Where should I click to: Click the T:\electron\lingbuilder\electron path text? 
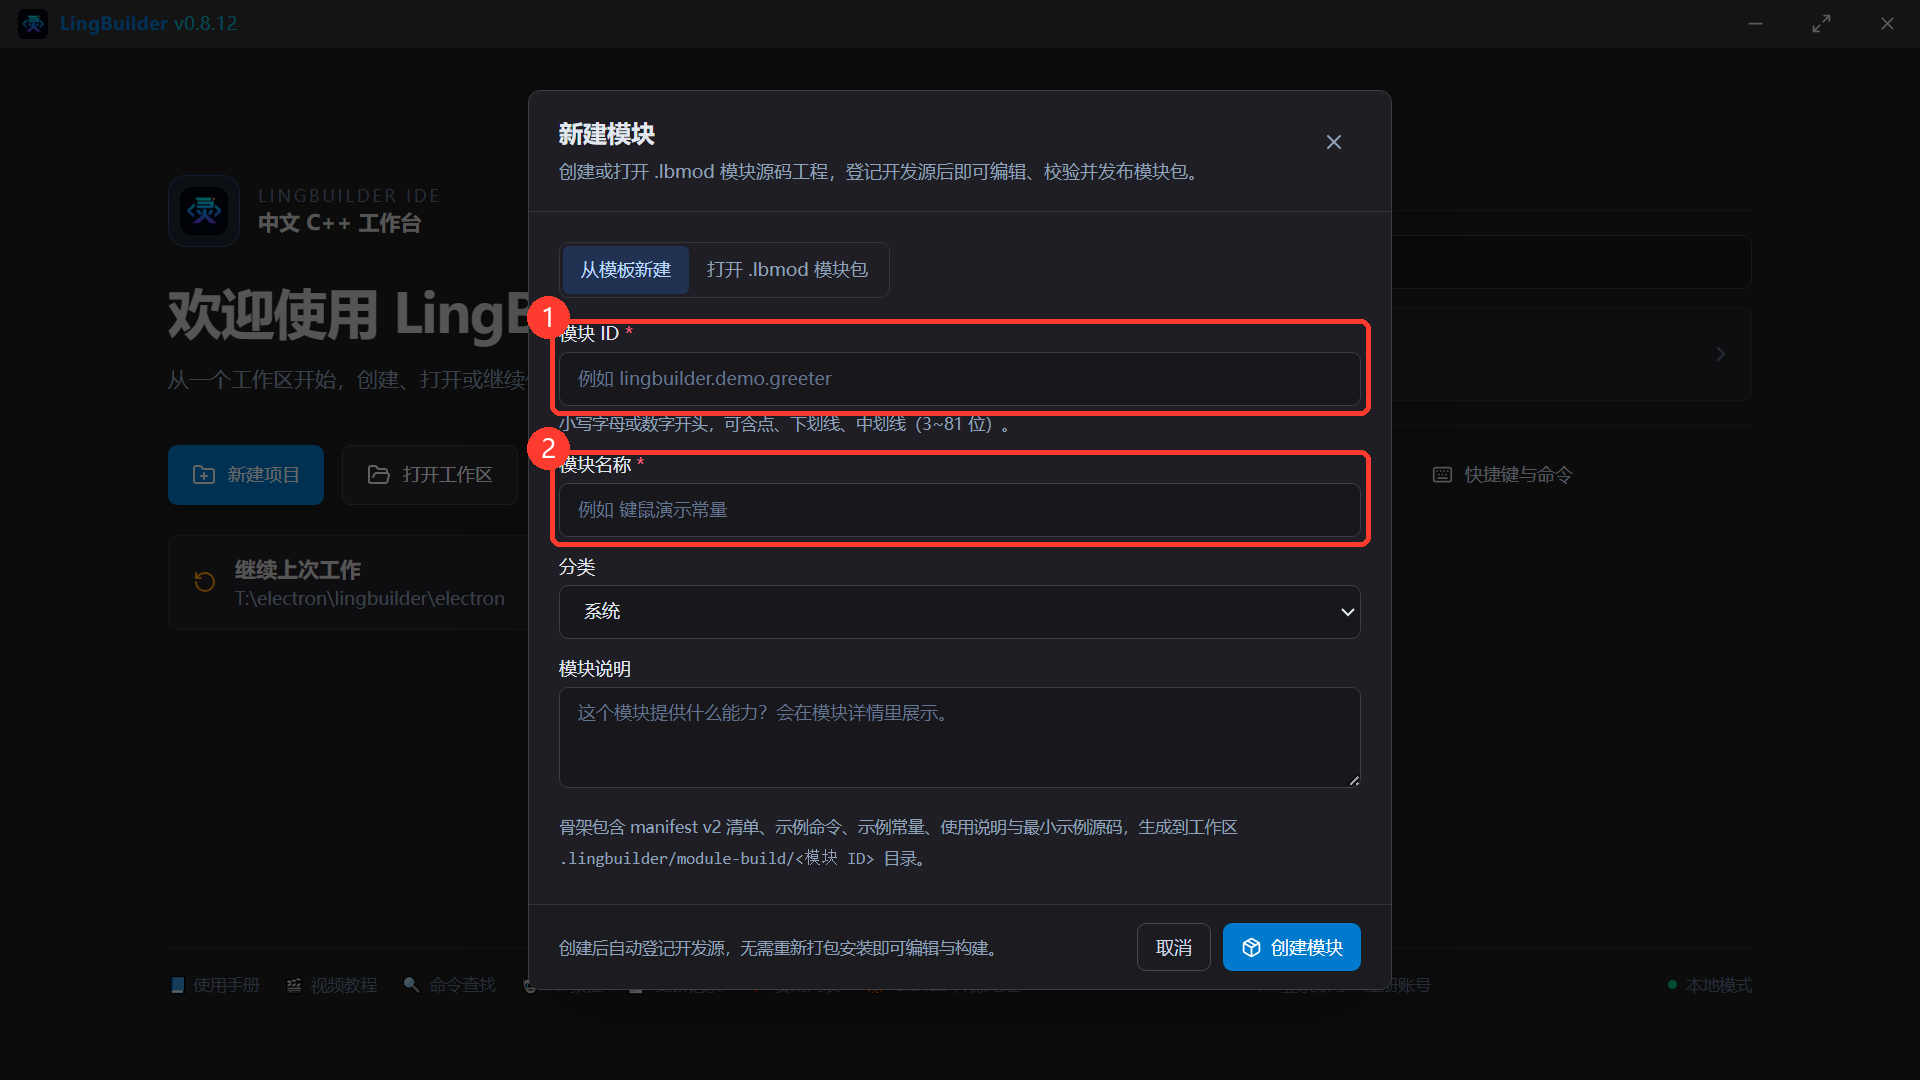[x=369, y=598]
